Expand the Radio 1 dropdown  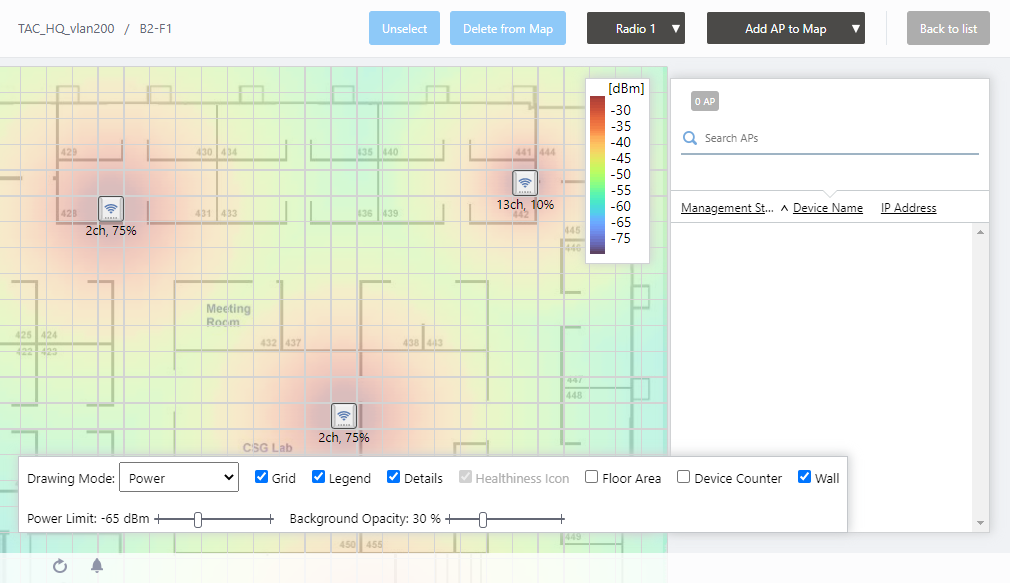(x=636, y=29)
